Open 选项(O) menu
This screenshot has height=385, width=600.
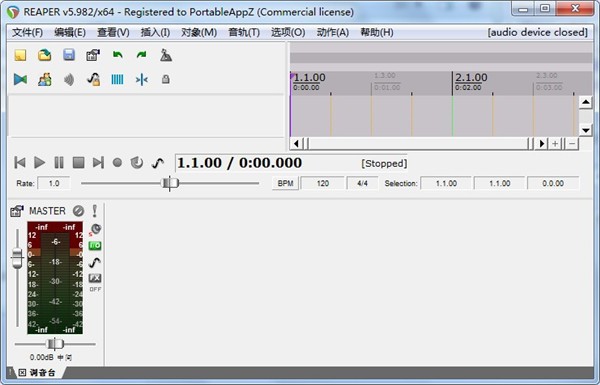click(288, 33)
